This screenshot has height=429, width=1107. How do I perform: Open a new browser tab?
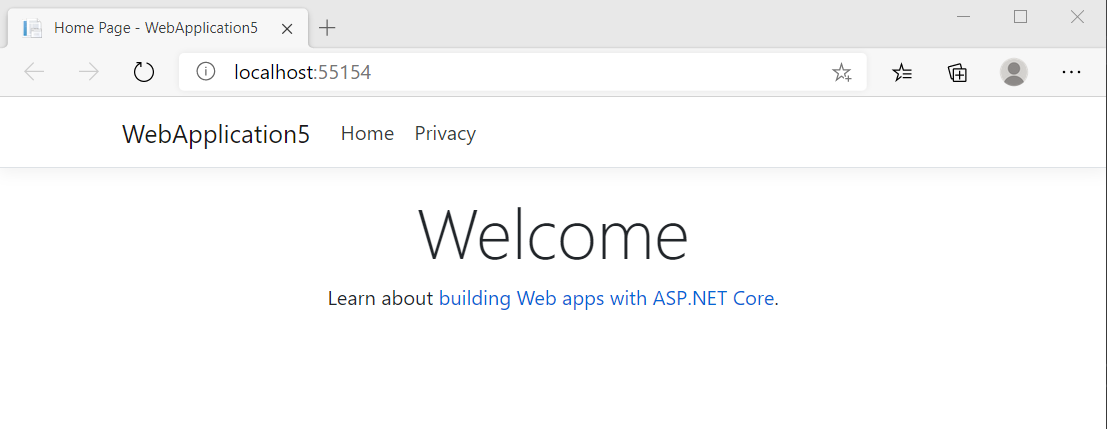[x=327, y=28]
